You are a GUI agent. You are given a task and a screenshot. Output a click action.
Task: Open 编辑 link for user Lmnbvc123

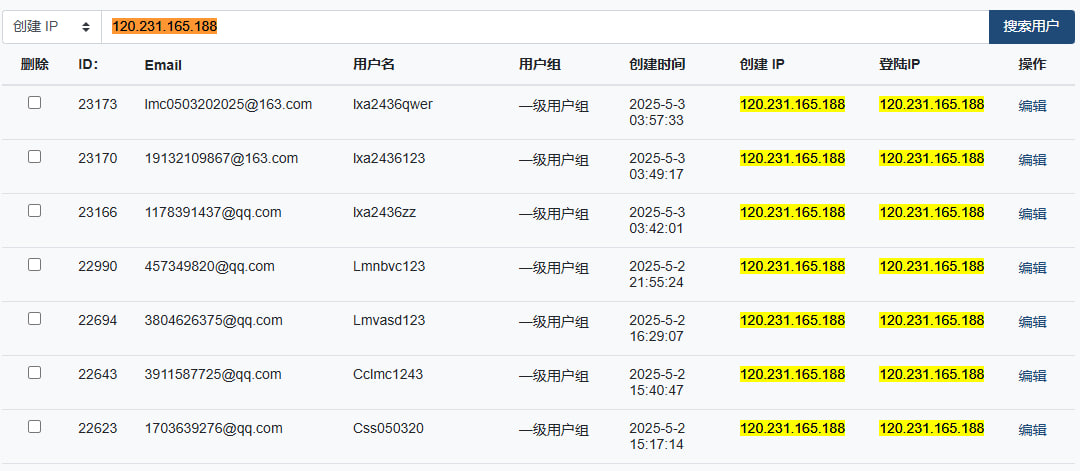(x=1032, y=268)
